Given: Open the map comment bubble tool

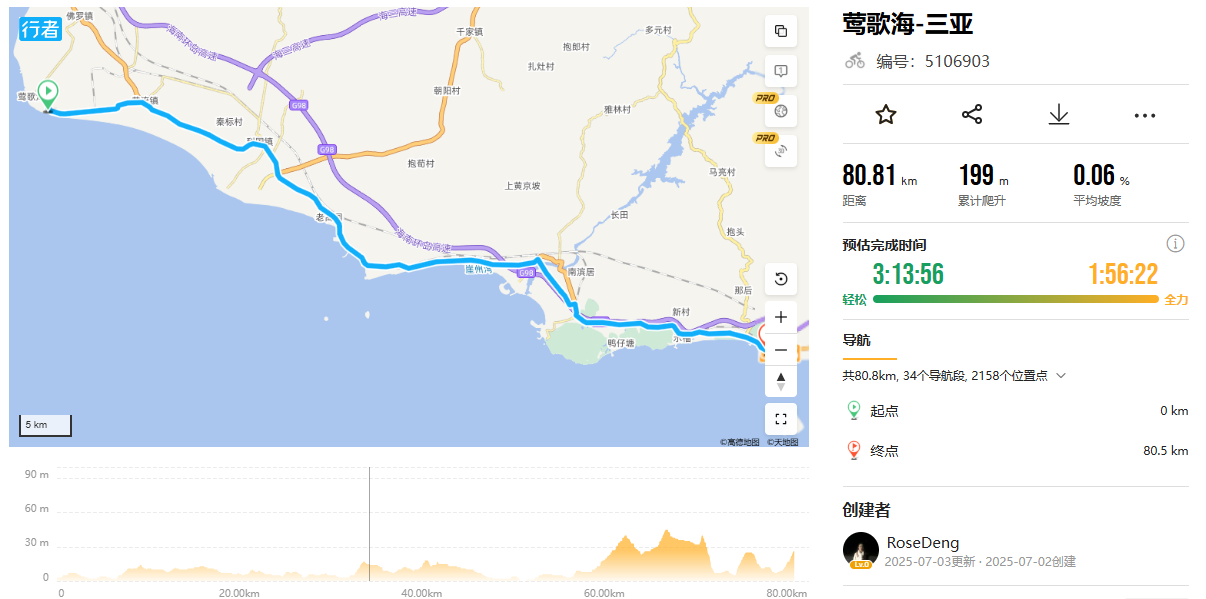Looking at the screenshot, I should tap(780, 71).
